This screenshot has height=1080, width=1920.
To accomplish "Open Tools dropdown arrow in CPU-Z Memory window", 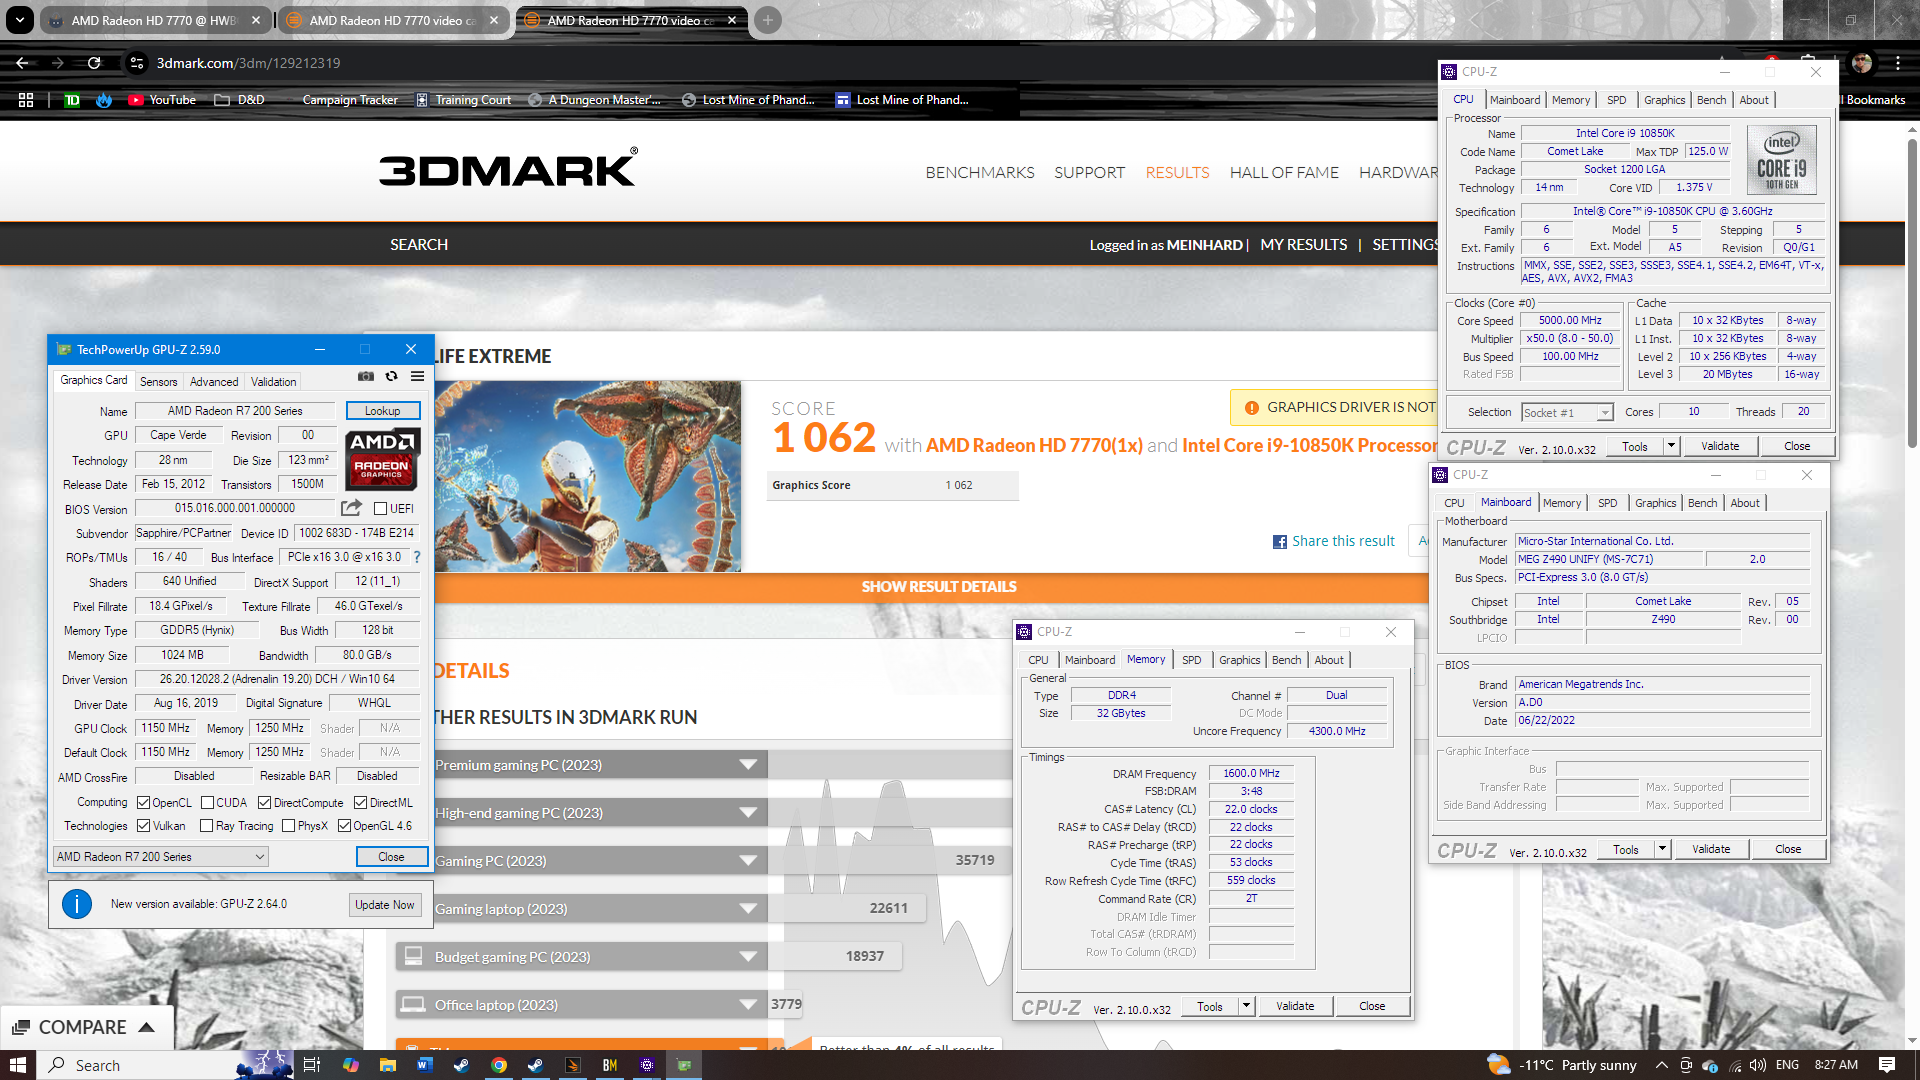I will click(1246, 1006).
